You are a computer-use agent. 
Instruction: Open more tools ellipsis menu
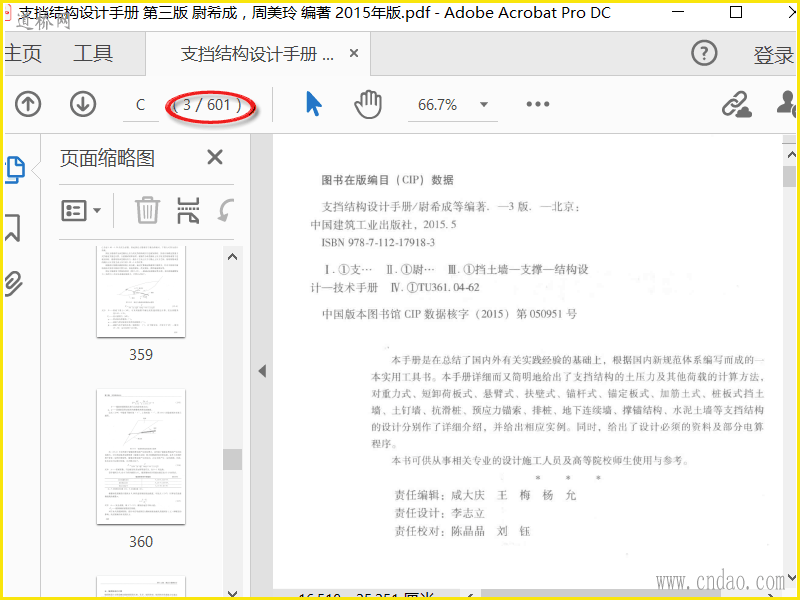(x=538, y=104)
